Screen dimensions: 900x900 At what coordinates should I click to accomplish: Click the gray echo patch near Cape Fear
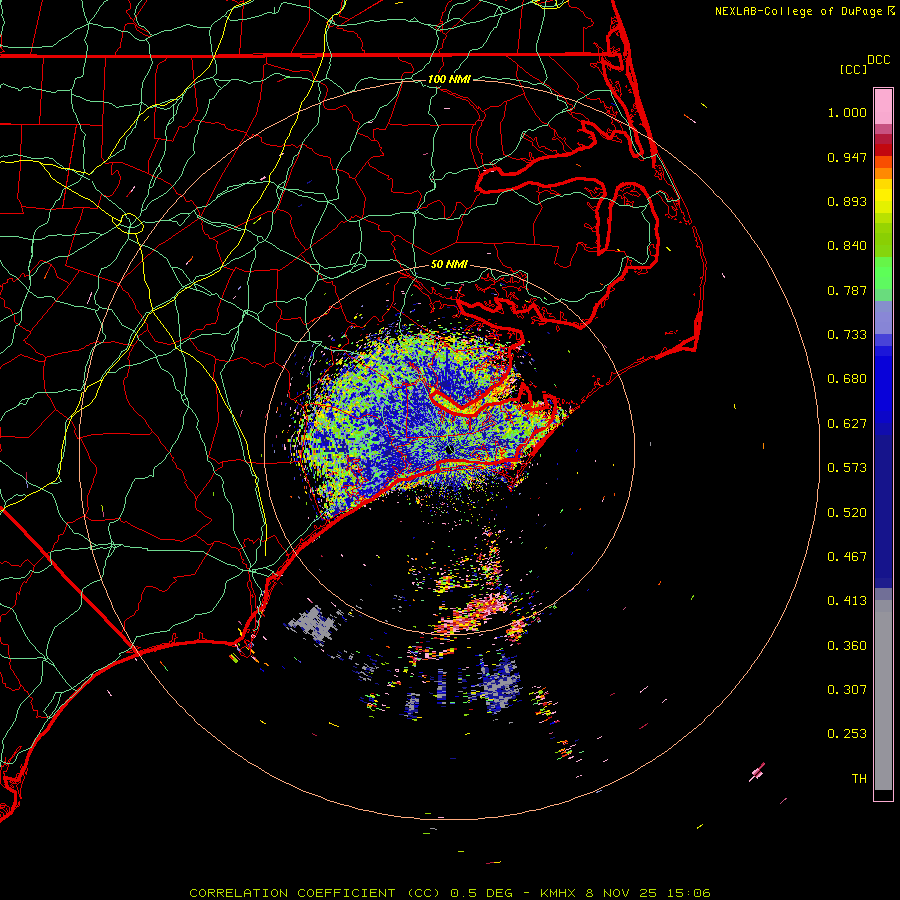[x=315, y=623]
